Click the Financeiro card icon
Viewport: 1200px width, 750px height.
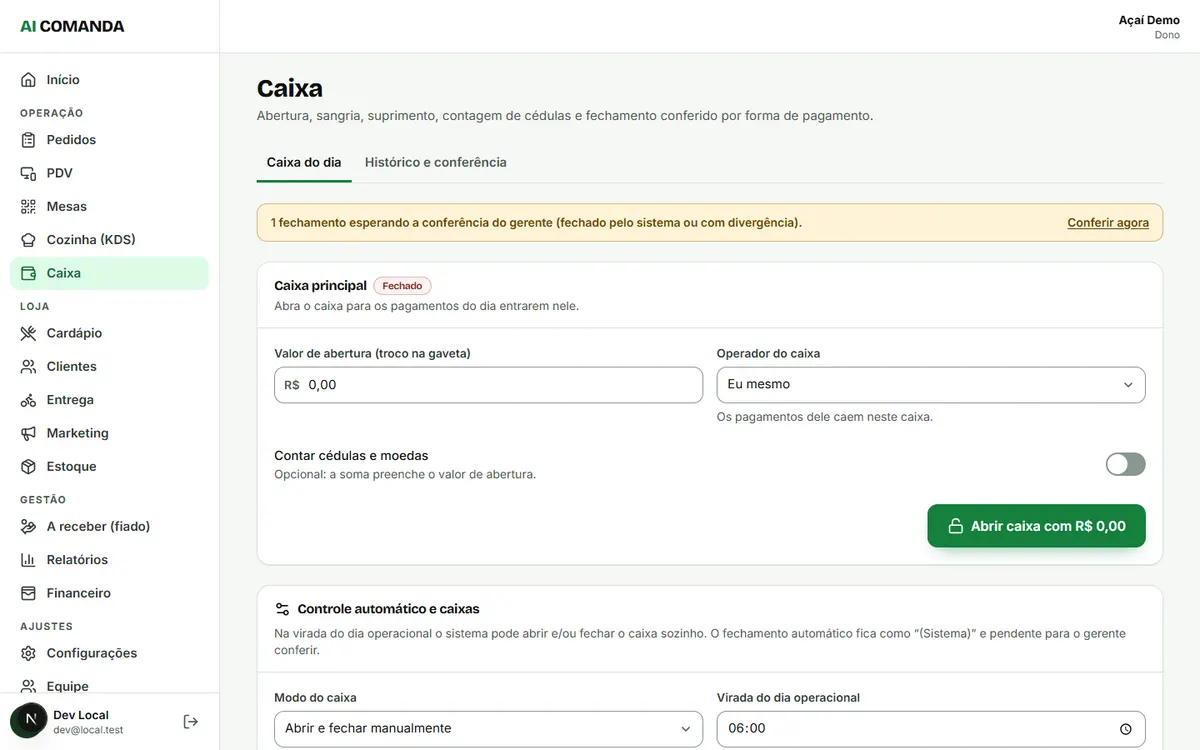coord(28,593)
